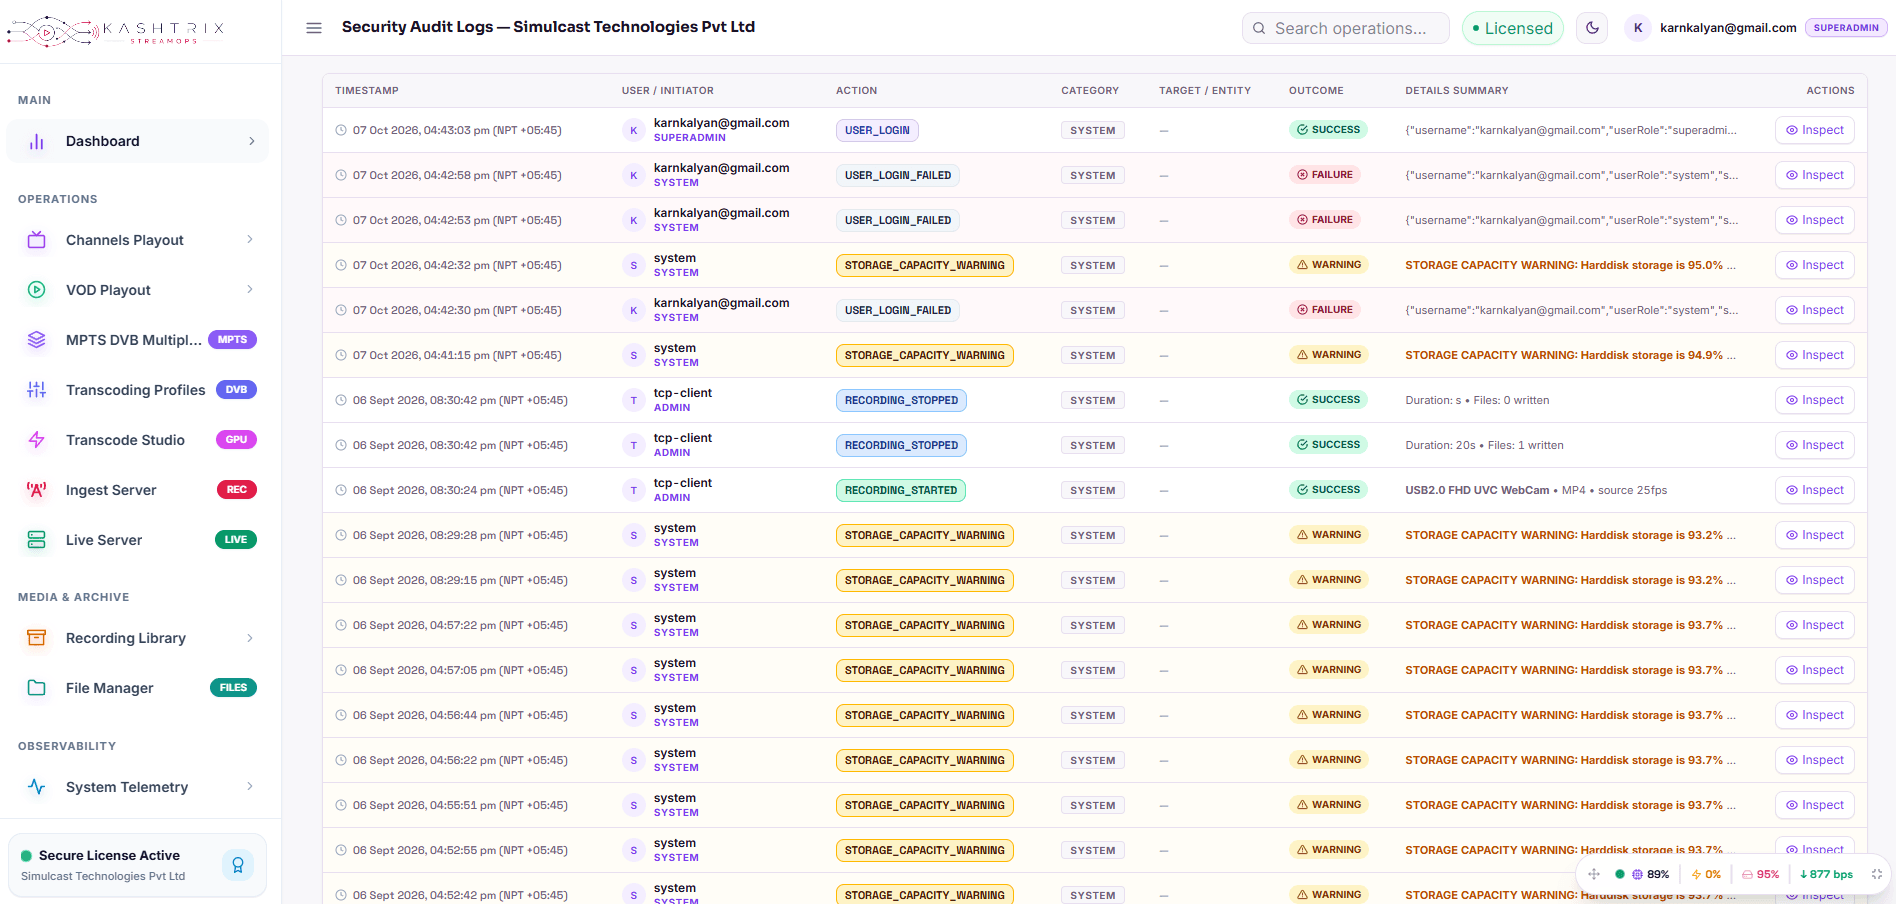Screen dimensions: 1896x904
Task: Open System Telemetry pulse icon
Action: (x=37, y=787)
